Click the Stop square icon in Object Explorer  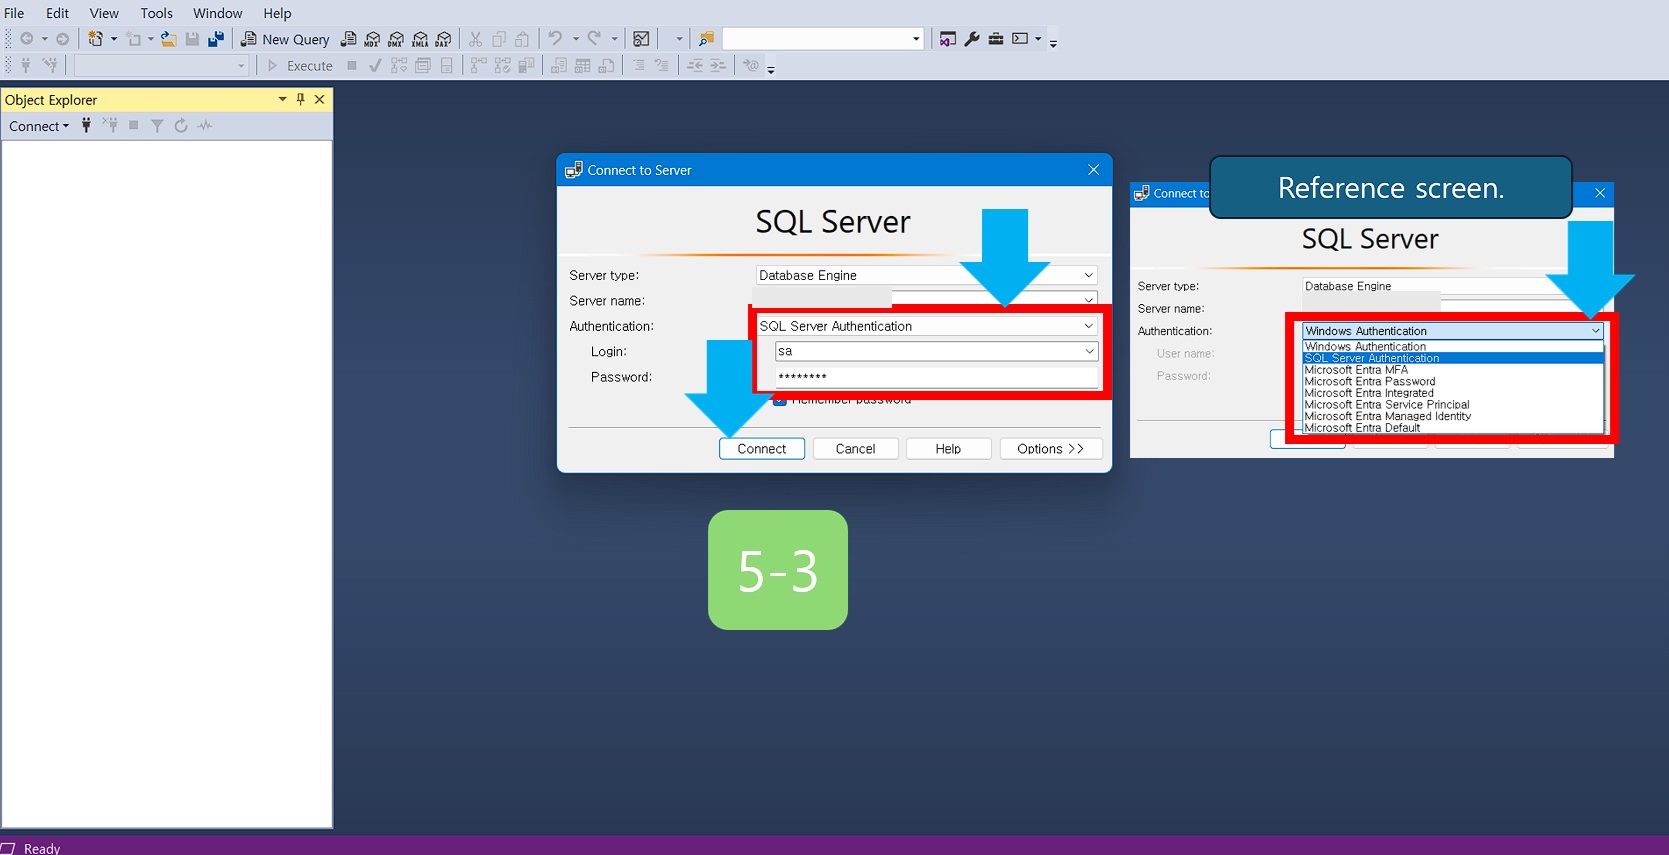click(x=133, y=125)
